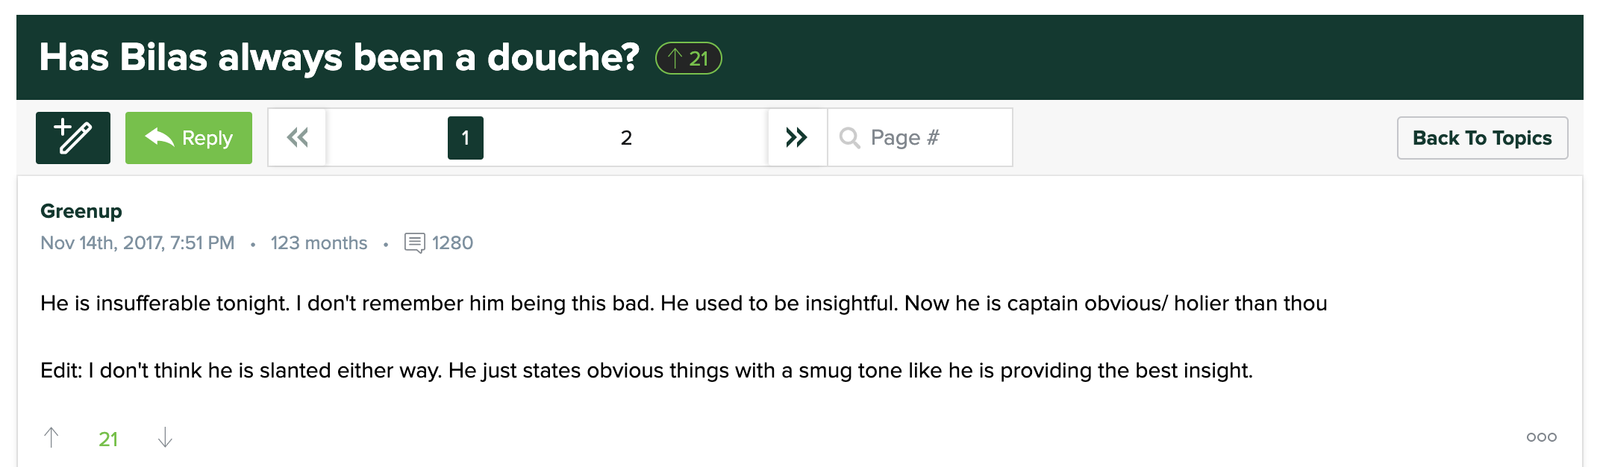The height and width of the screenshot is (467, 1600).
Task: Open the Greenup user profile
Action: [81, 211]
